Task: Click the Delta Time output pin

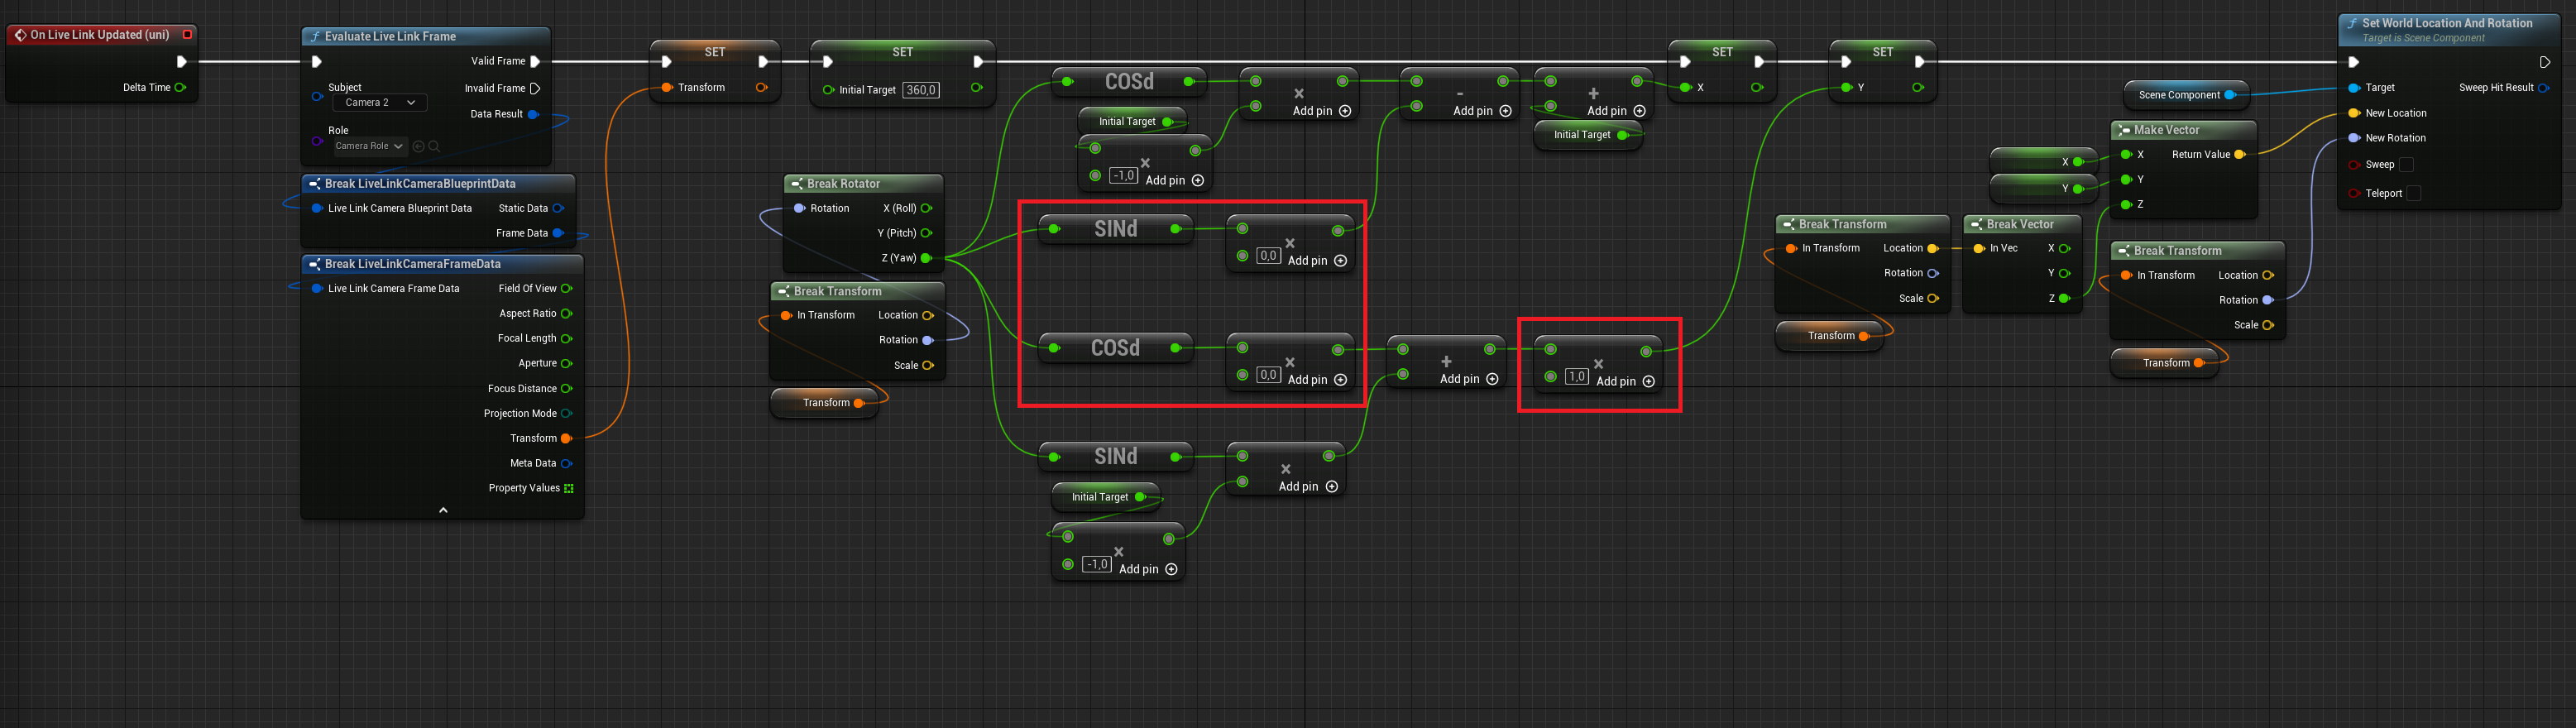Action: coord(181,88)
